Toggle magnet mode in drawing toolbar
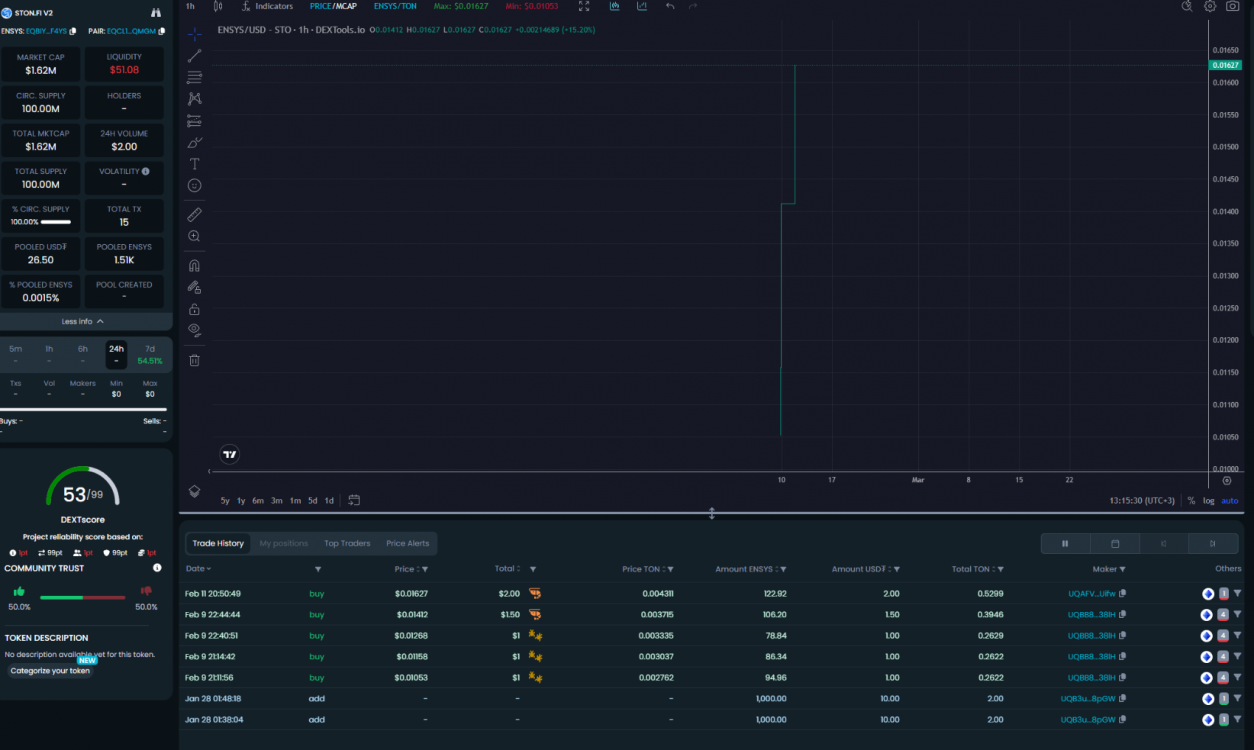 click(194, 266)
